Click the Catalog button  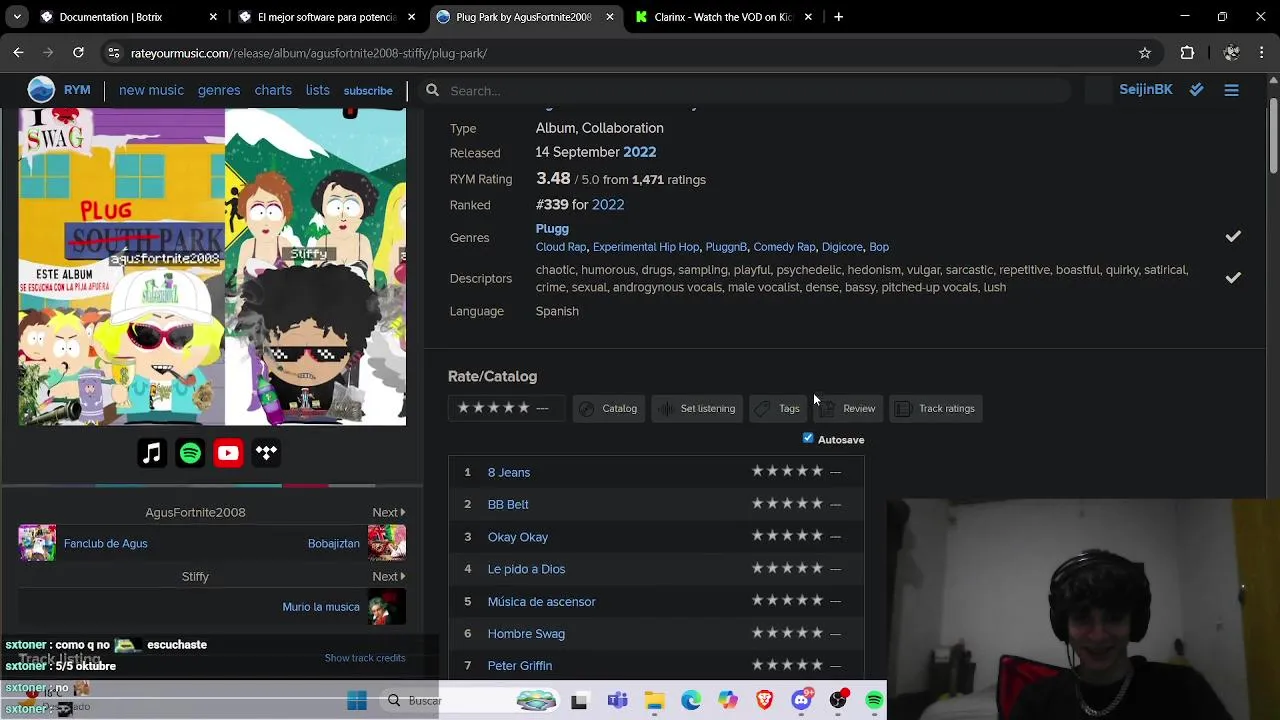tap(608, 408)
